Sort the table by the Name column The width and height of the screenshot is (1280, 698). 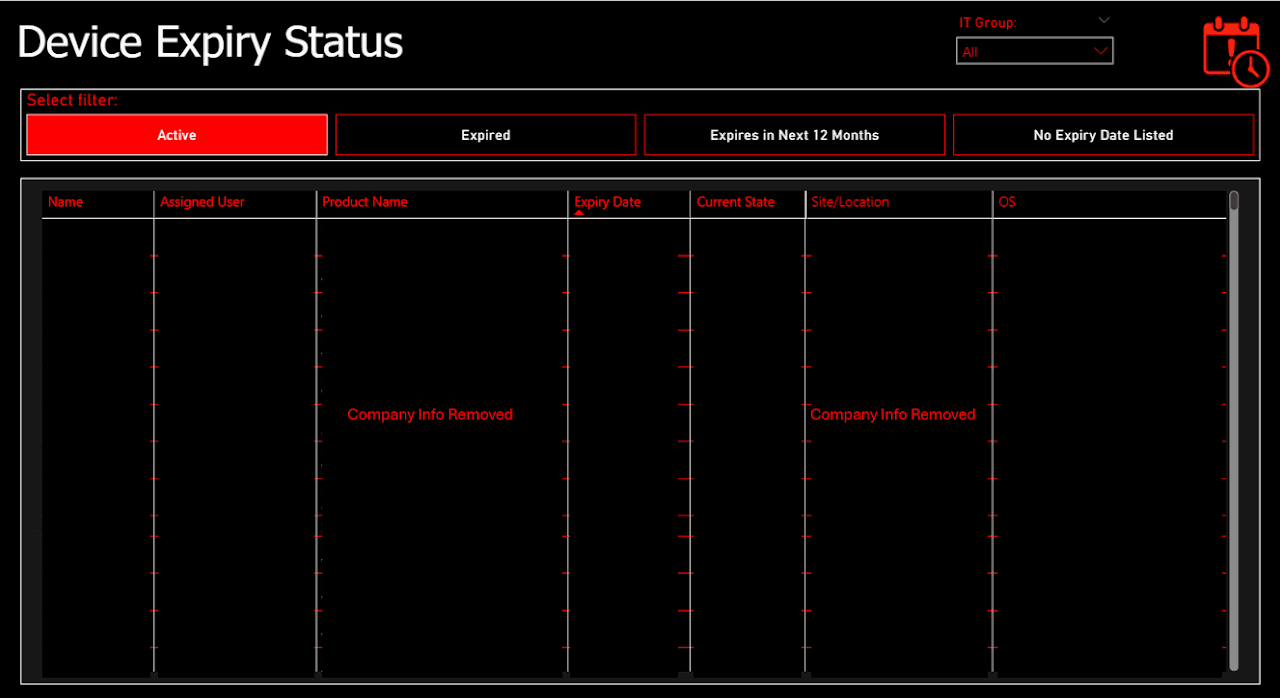(x=65, y=201)
